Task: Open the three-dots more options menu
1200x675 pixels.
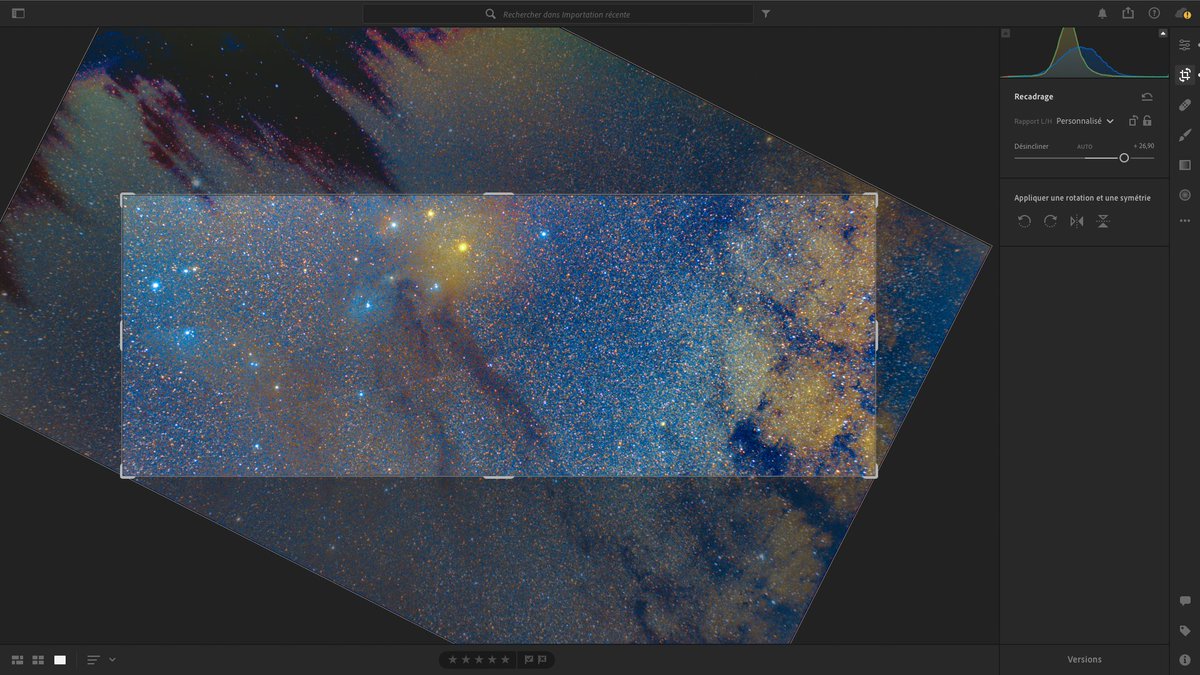Action: pos(1185,221)
